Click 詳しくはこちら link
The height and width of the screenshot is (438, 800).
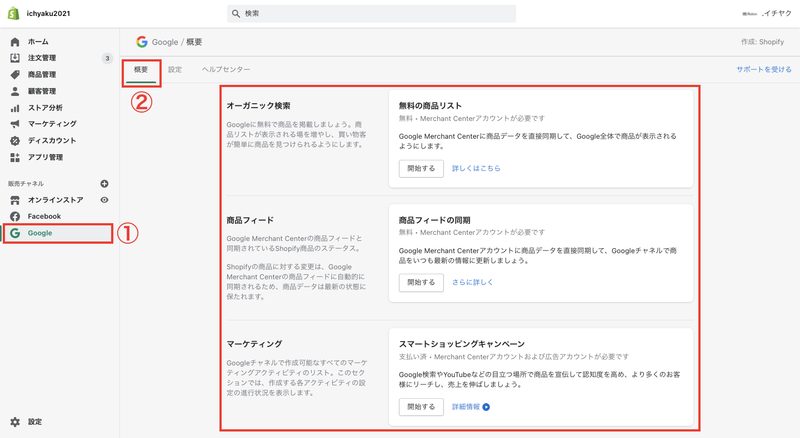pyautogui.click(x=476, y=168)
